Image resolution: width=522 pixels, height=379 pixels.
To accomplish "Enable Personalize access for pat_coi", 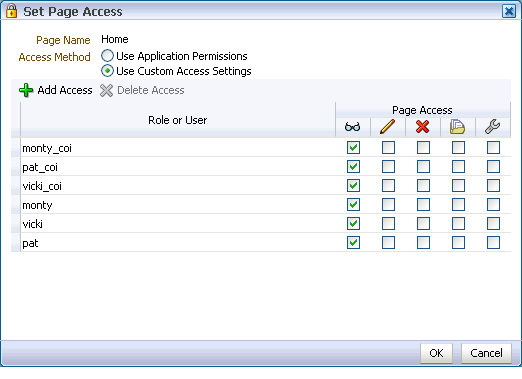I will tap(458, 167).
